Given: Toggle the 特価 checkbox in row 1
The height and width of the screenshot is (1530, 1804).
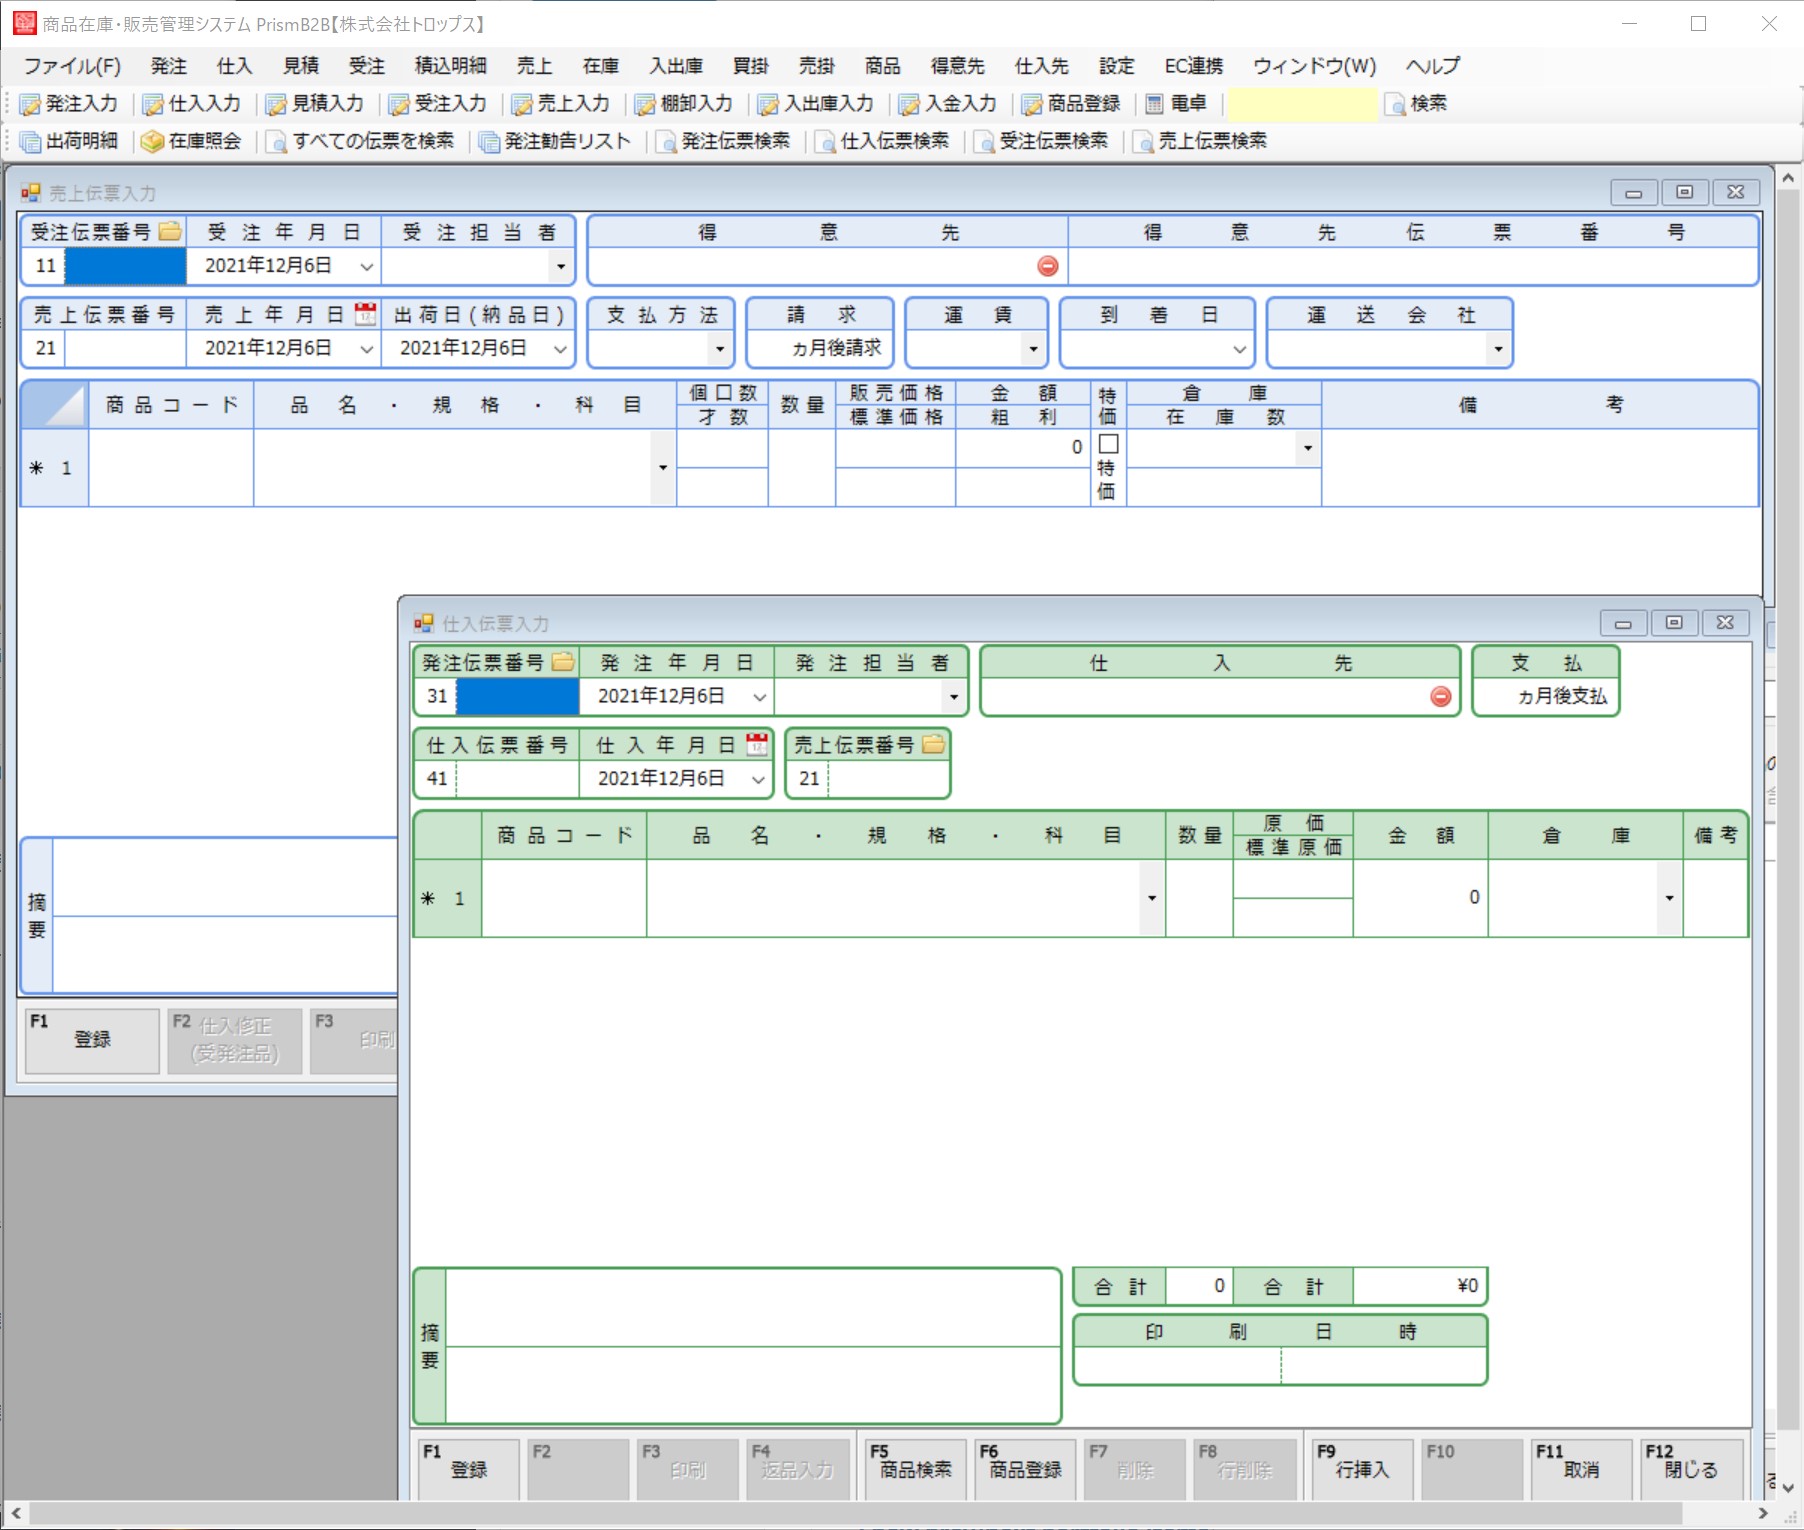Looking at the screenshot, I should [1108, 444].
